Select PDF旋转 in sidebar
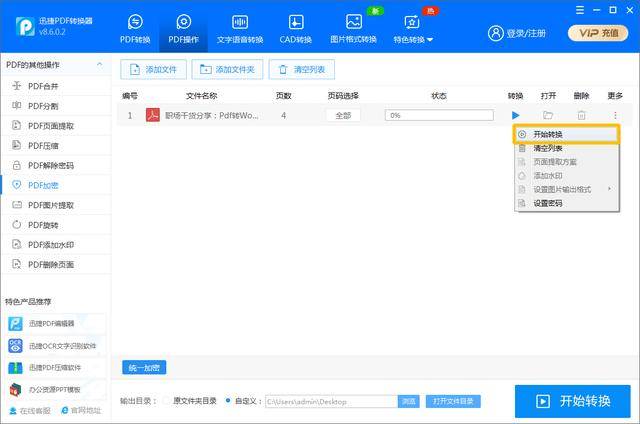Screen dimensions: 640x424 (x=56, y=225)
